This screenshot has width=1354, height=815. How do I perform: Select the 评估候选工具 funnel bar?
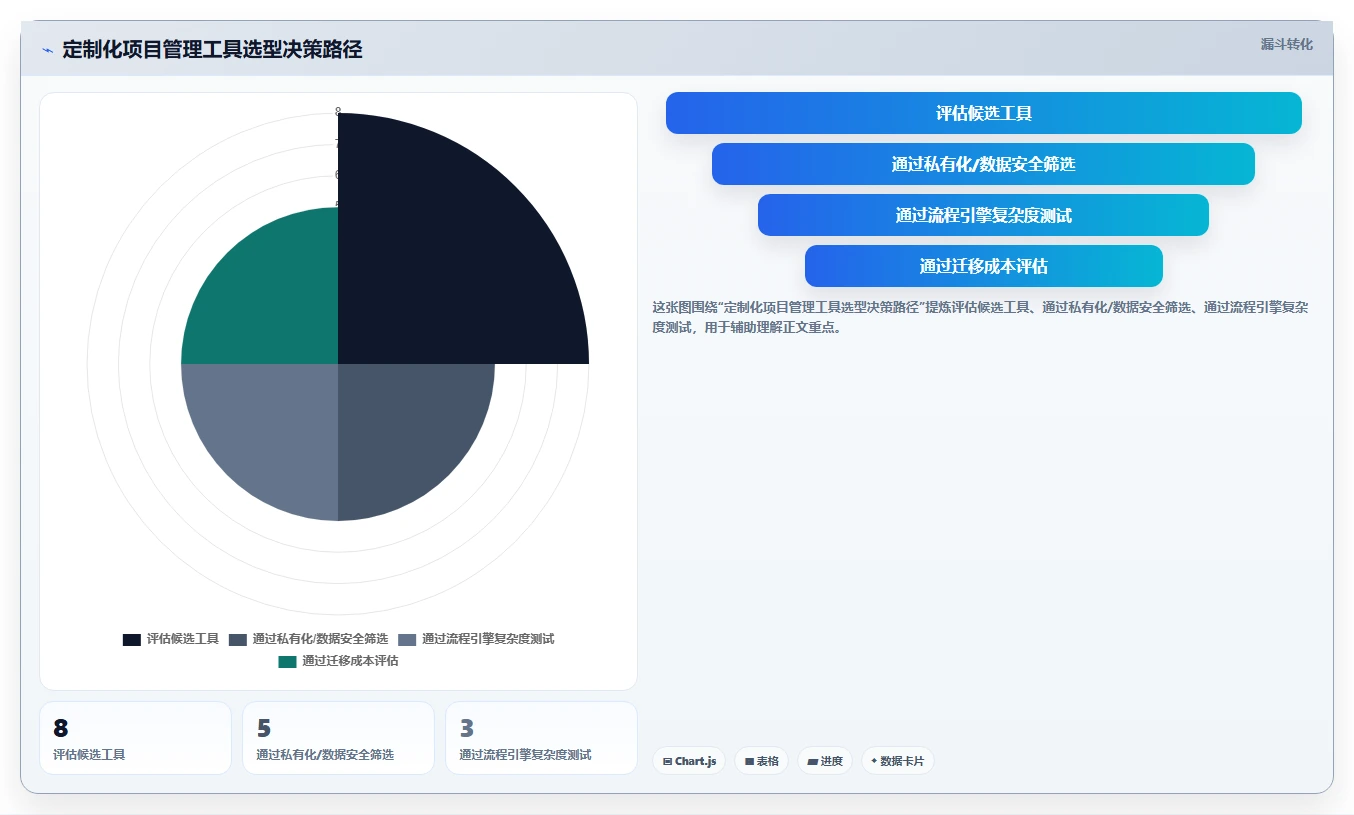click(x=984, y=113)
